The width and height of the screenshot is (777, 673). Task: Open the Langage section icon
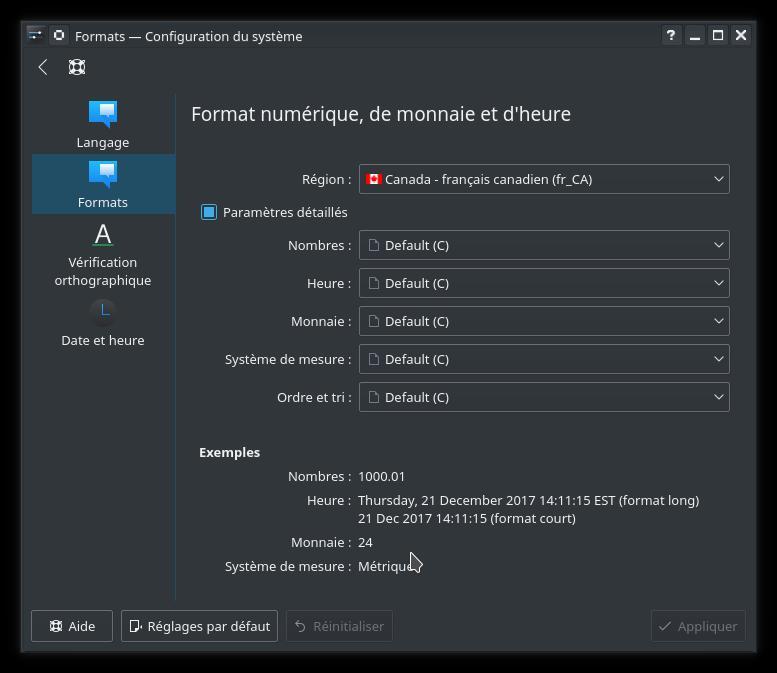click(x=103, y=114)
